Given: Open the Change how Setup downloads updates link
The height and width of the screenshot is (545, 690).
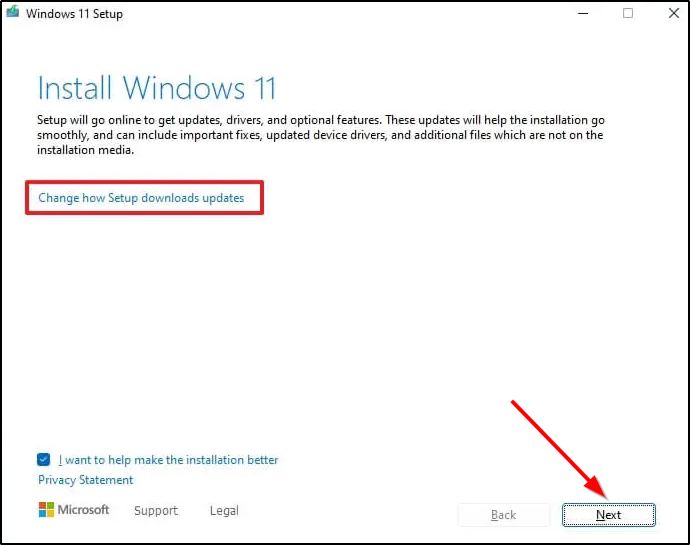Looking at the screenshot, I should point(141,198).
